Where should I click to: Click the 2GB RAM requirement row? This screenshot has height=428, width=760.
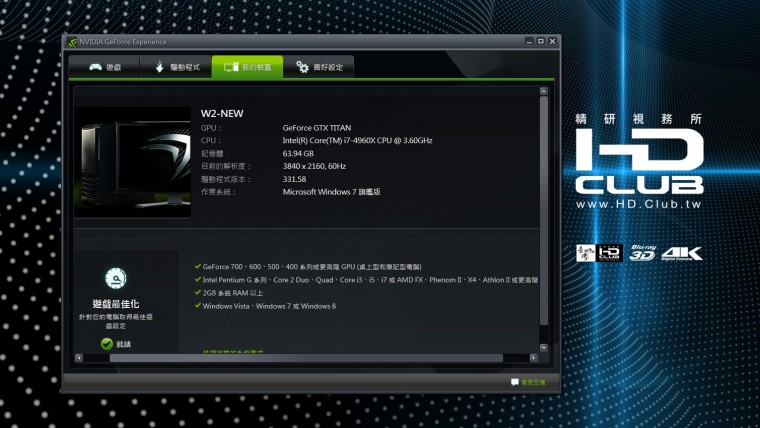pyautogui.click(x=229, y=293)
